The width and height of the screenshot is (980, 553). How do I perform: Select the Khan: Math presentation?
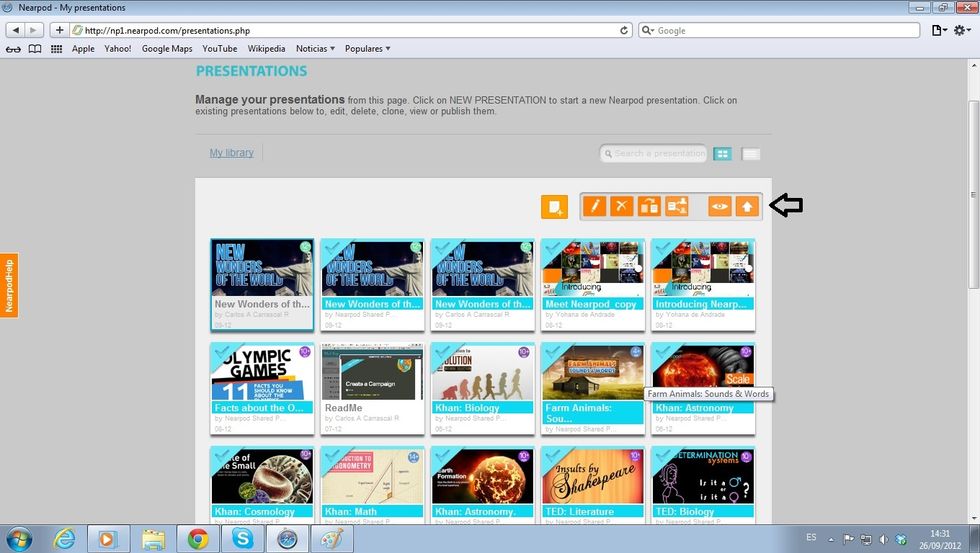point(372,485)
